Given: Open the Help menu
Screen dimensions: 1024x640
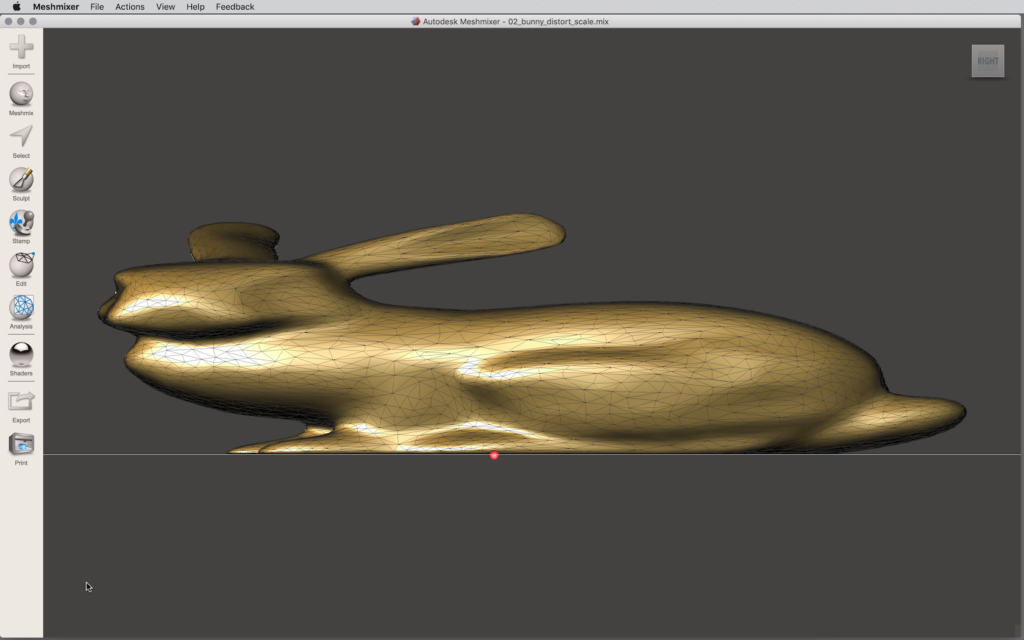Looking at the screenshot, I should (x=195, y=7).
